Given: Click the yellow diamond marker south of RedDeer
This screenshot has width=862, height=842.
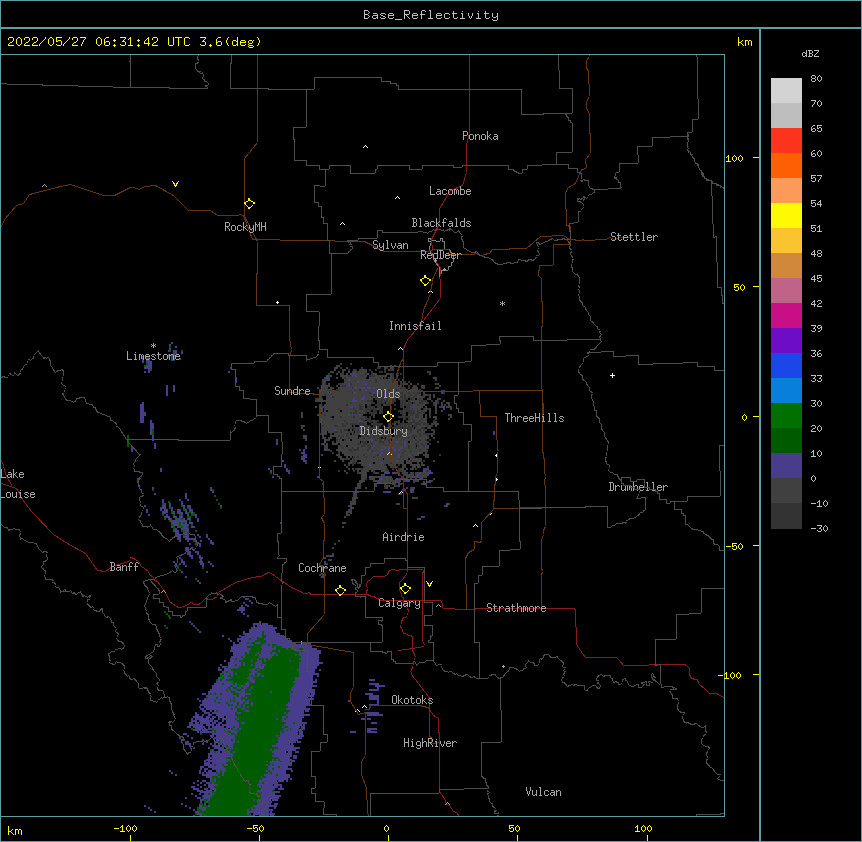Looking at the screenshot, I should pyautogui.click(x=425, y=281).
